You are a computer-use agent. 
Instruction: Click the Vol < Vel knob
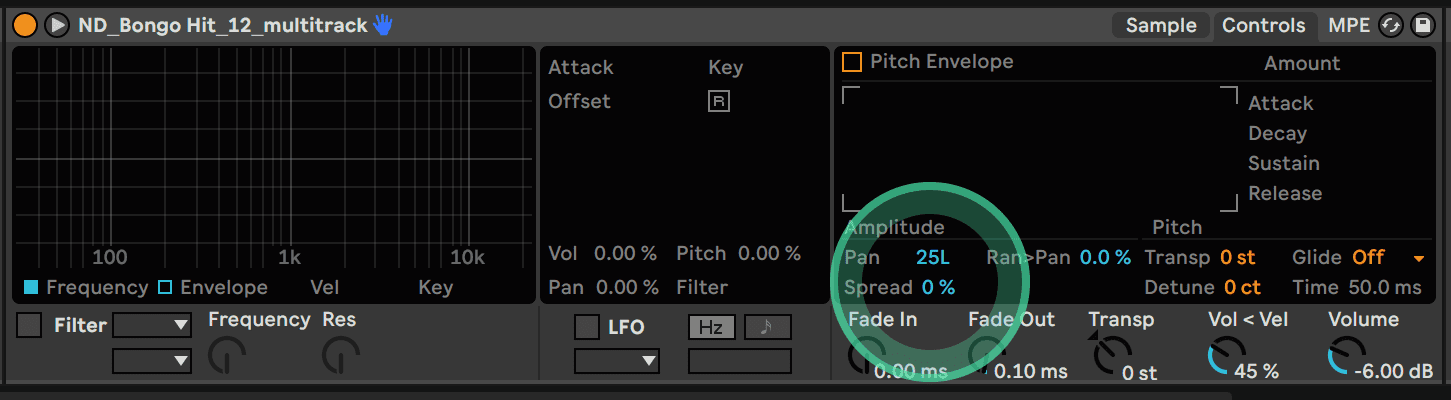pyautogui.click(x=1227, y=355)
